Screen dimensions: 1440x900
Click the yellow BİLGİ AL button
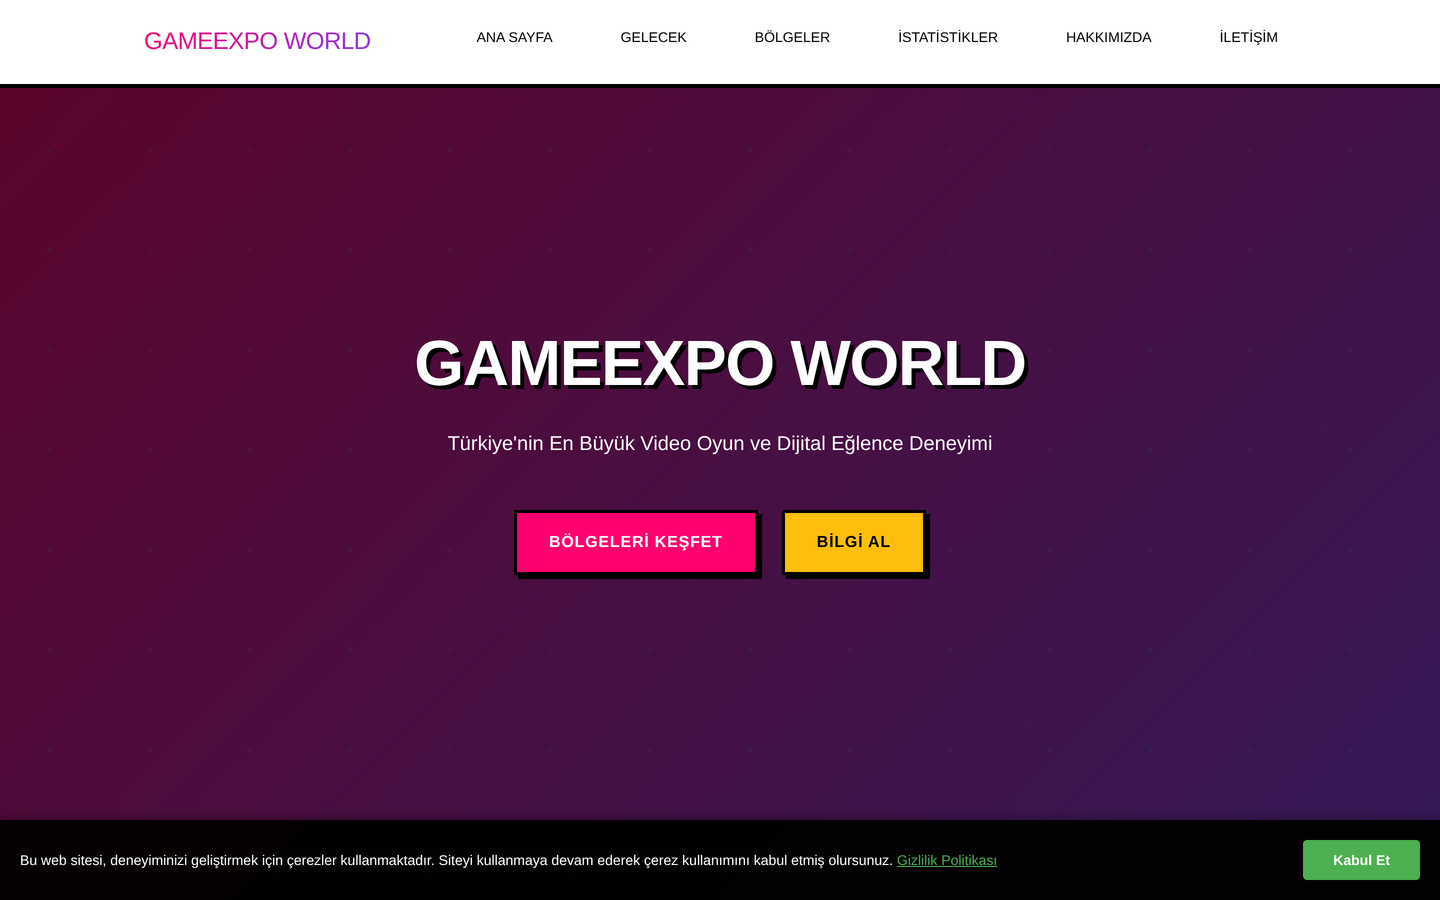(853, 542)
